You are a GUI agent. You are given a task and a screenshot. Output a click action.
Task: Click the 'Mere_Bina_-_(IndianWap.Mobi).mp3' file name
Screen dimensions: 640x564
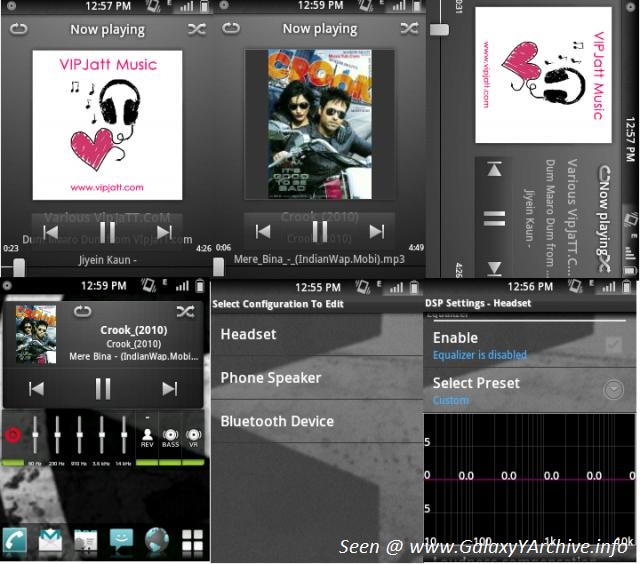319,259
